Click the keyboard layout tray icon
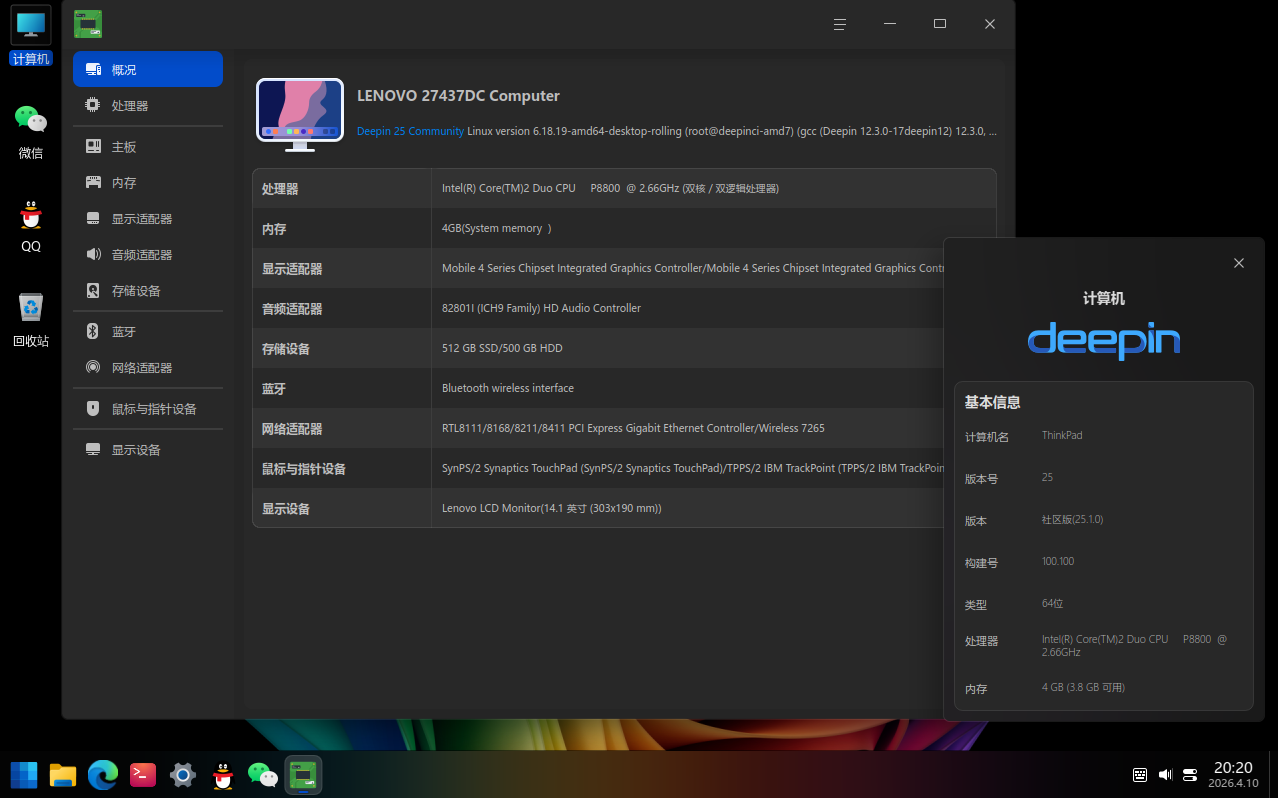 (x=1139, y=774)
